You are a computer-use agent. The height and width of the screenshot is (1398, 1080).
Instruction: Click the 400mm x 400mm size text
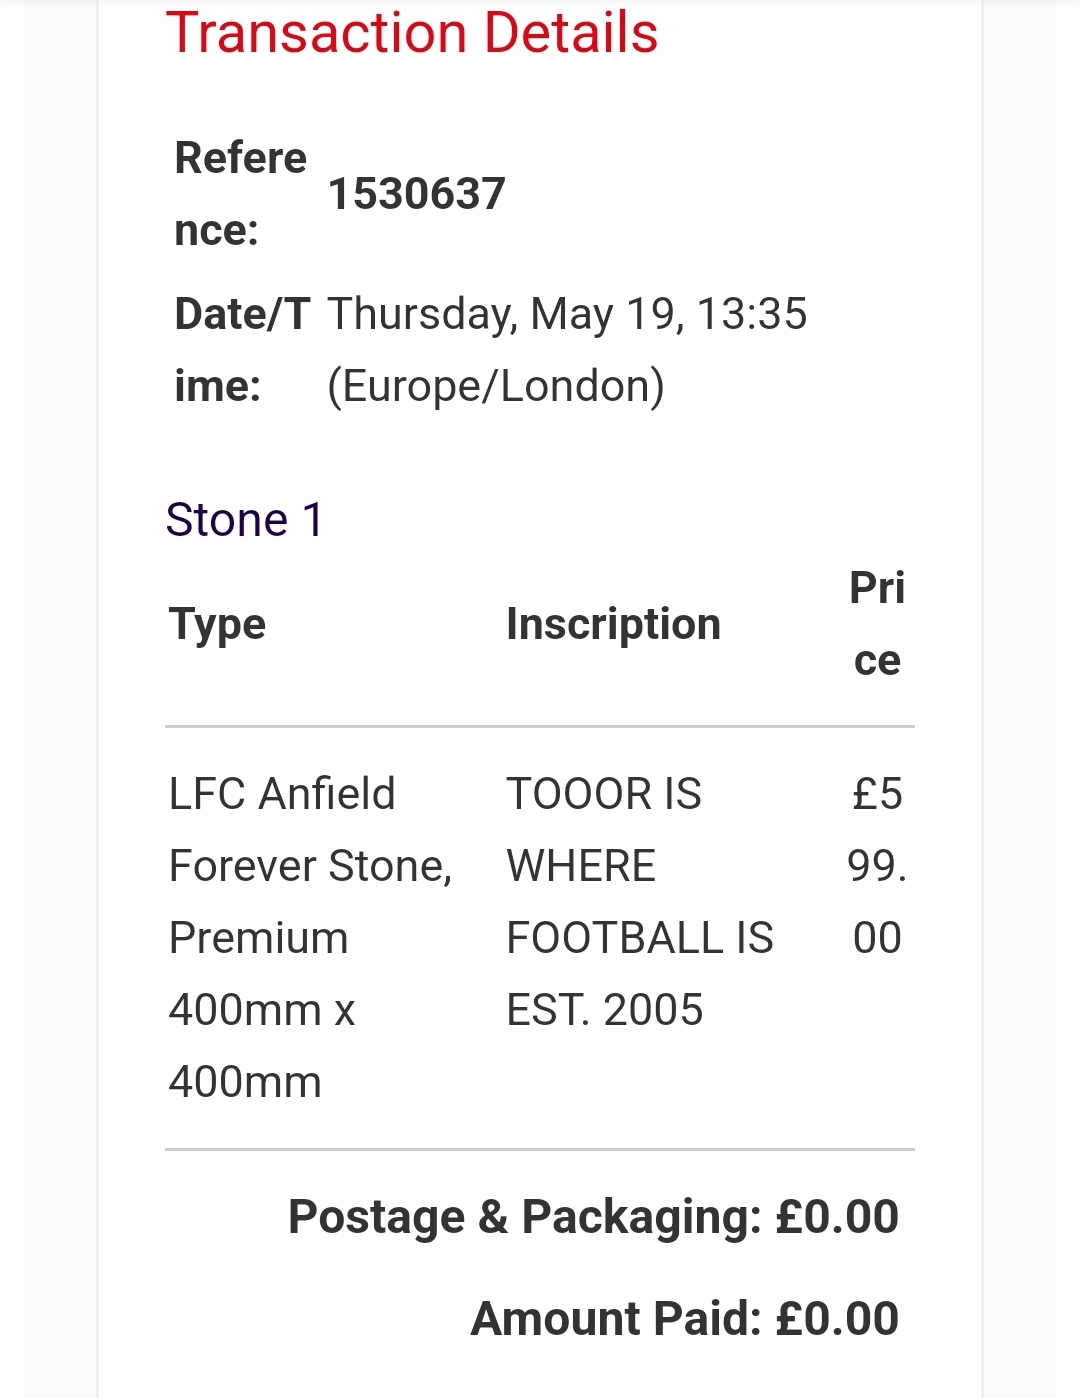(x=262, y=1046)
